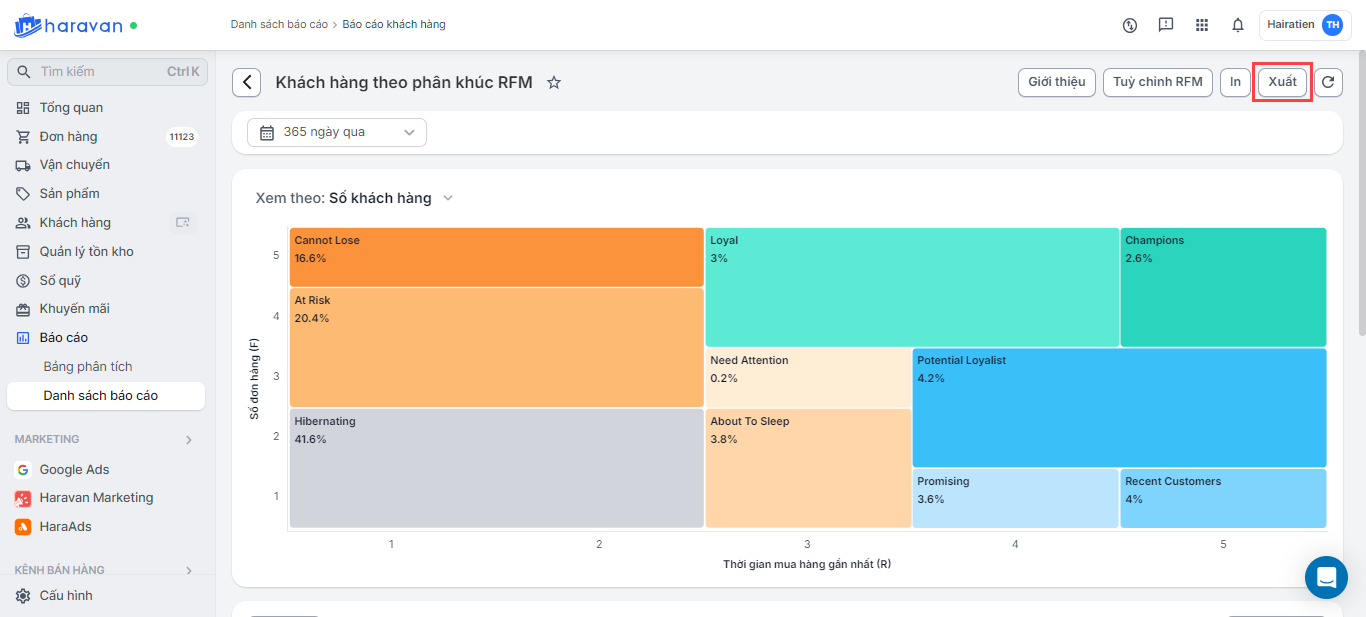Star the RFM report as favorite
The image size is (1366, 617).
tap(554, 83)
